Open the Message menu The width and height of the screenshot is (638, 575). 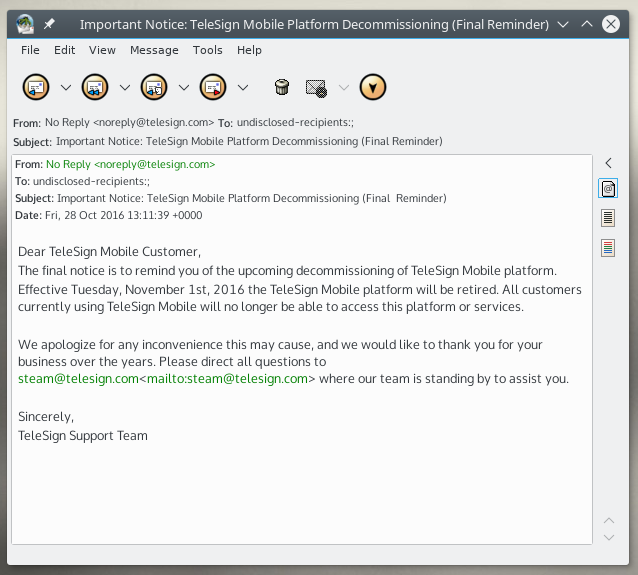coord(154,50)
